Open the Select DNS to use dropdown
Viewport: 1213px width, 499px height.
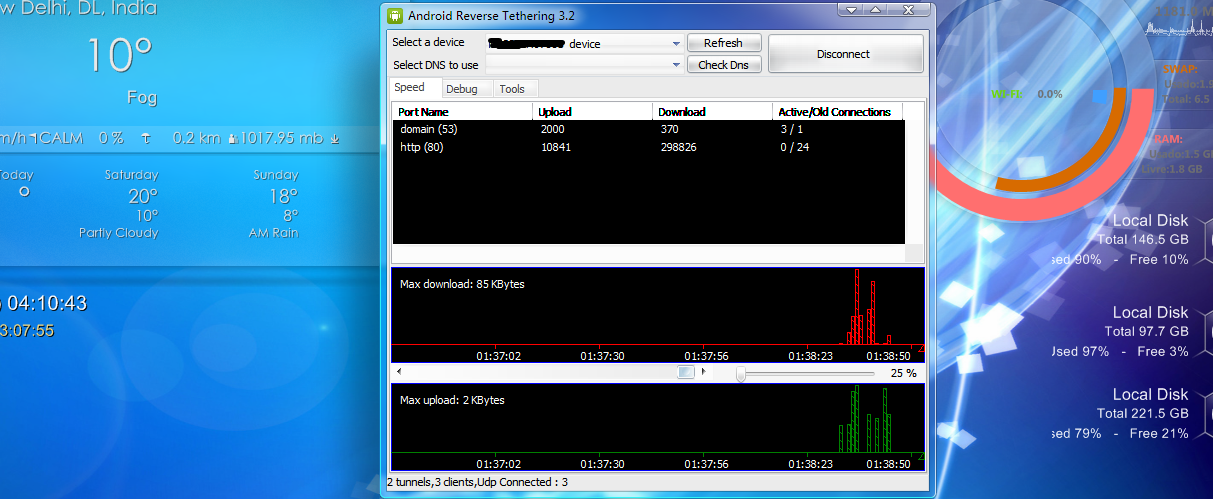585,65
